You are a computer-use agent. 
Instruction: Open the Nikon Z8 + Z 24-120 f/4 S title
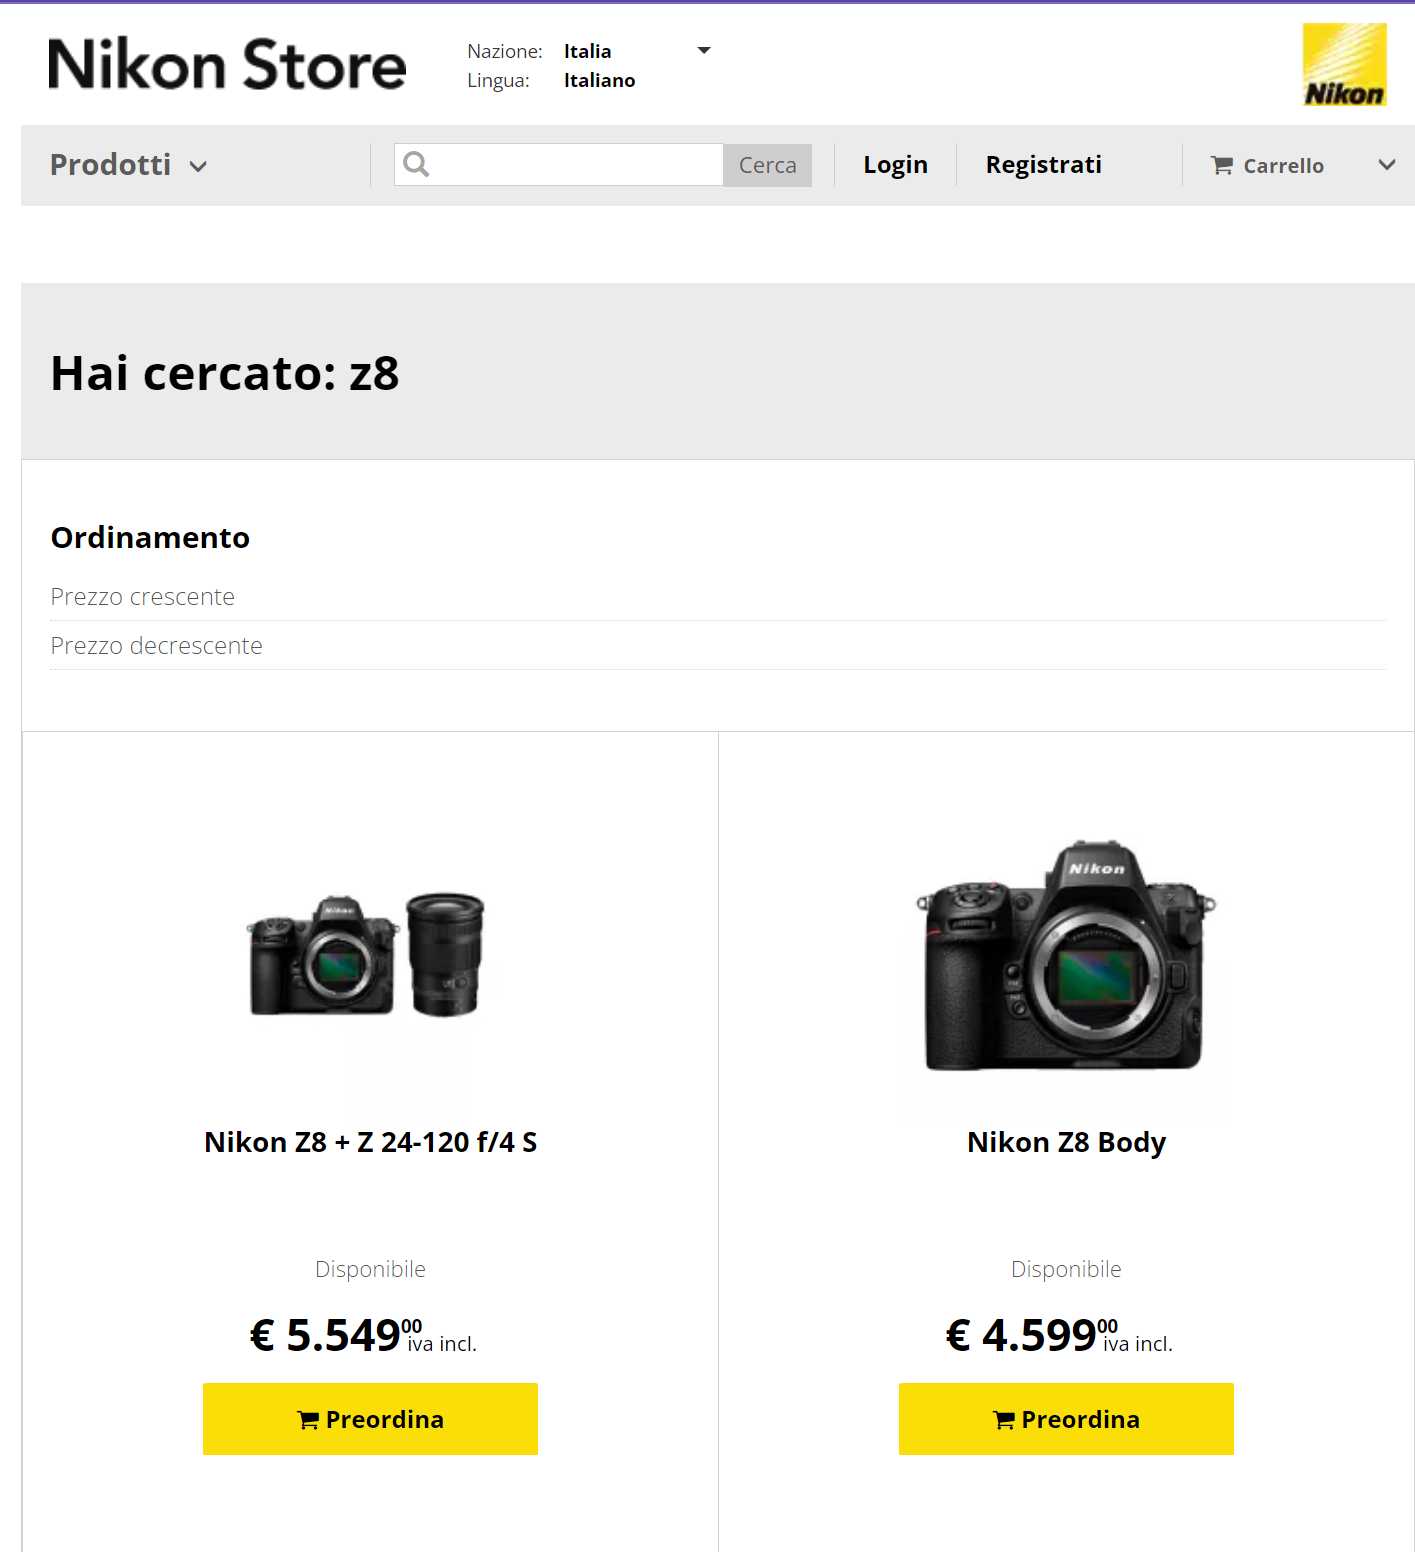(370, 1142)
